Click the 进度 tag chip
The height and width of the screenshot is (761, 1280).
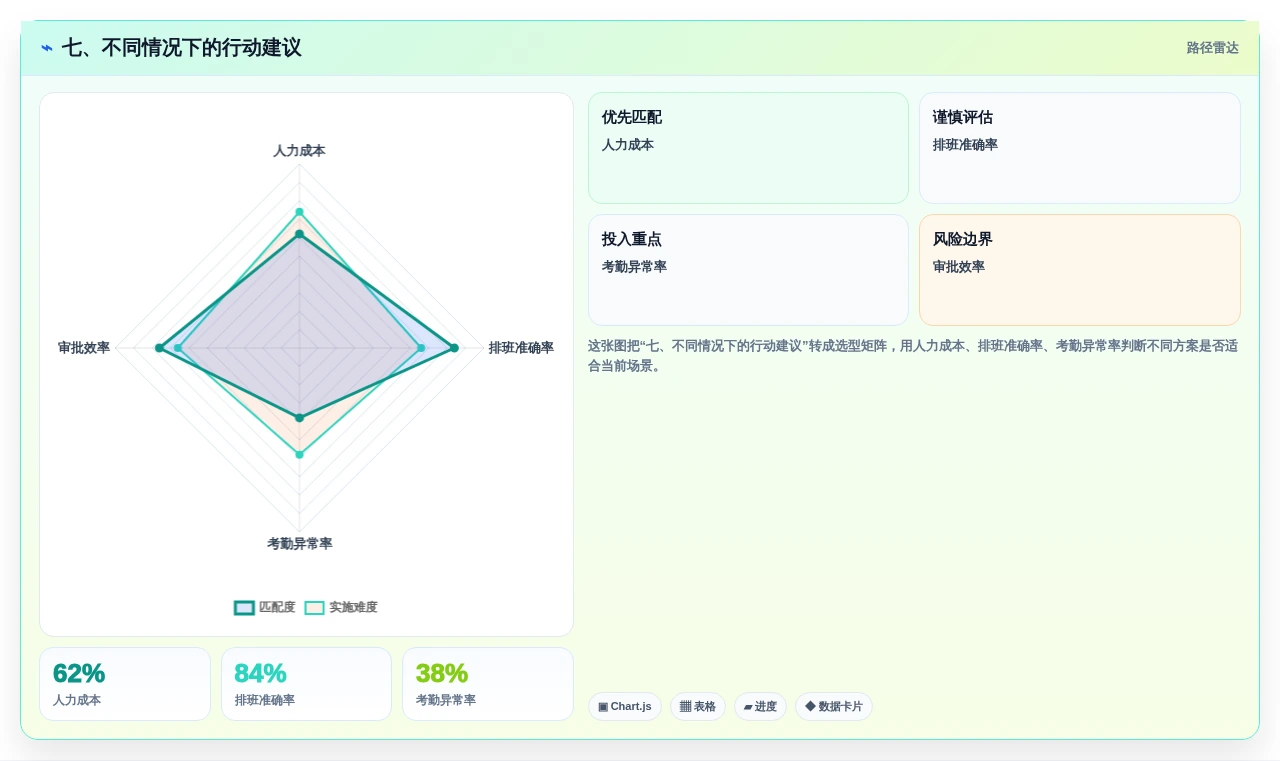760,706
